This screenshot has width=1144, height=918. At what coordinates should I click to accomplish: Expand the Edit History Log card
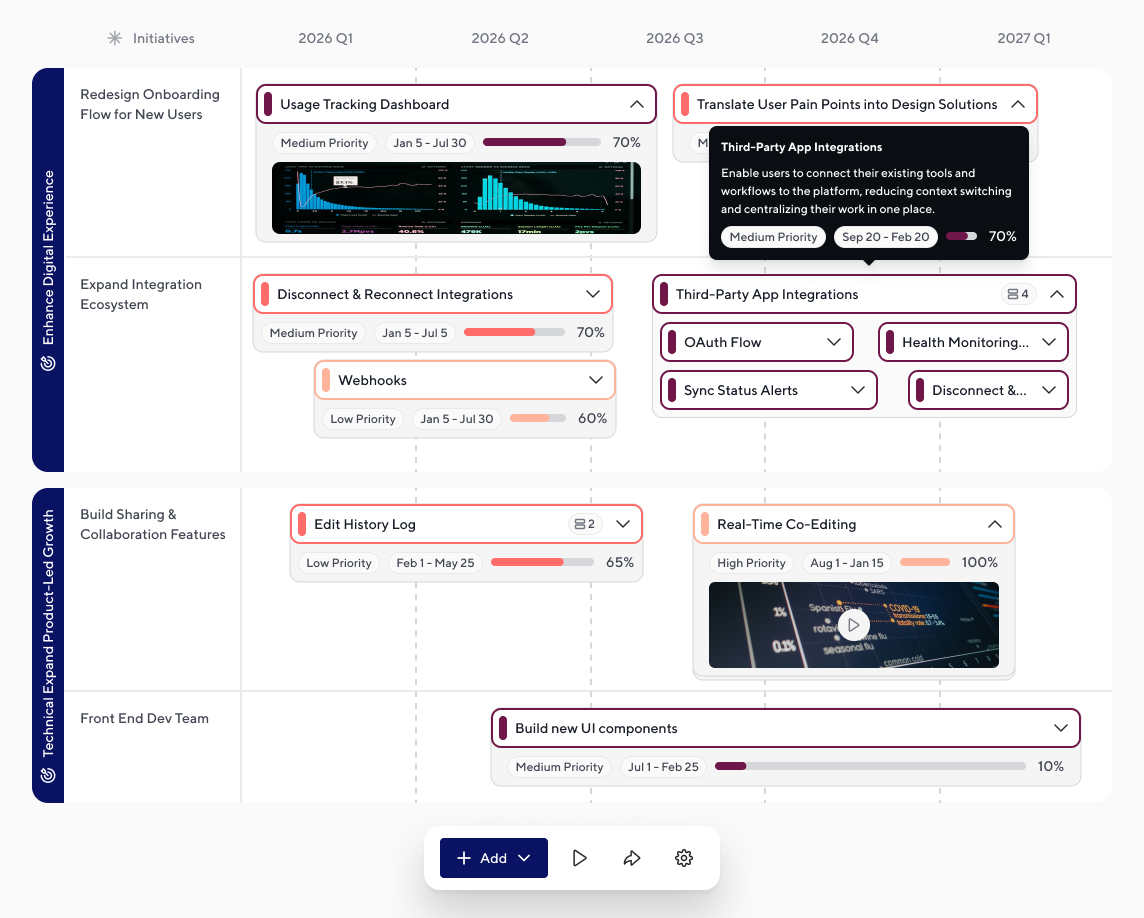[623, 524]
